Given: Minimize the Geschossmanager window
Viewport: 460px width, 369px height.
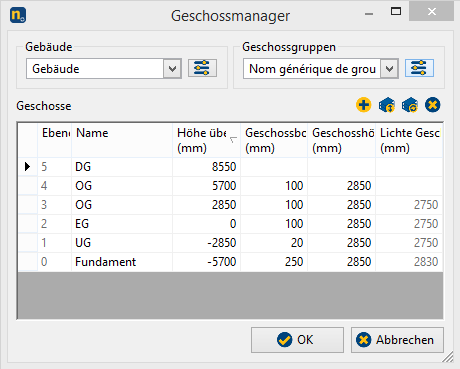Looking at the screenshot, I should 369,13.
